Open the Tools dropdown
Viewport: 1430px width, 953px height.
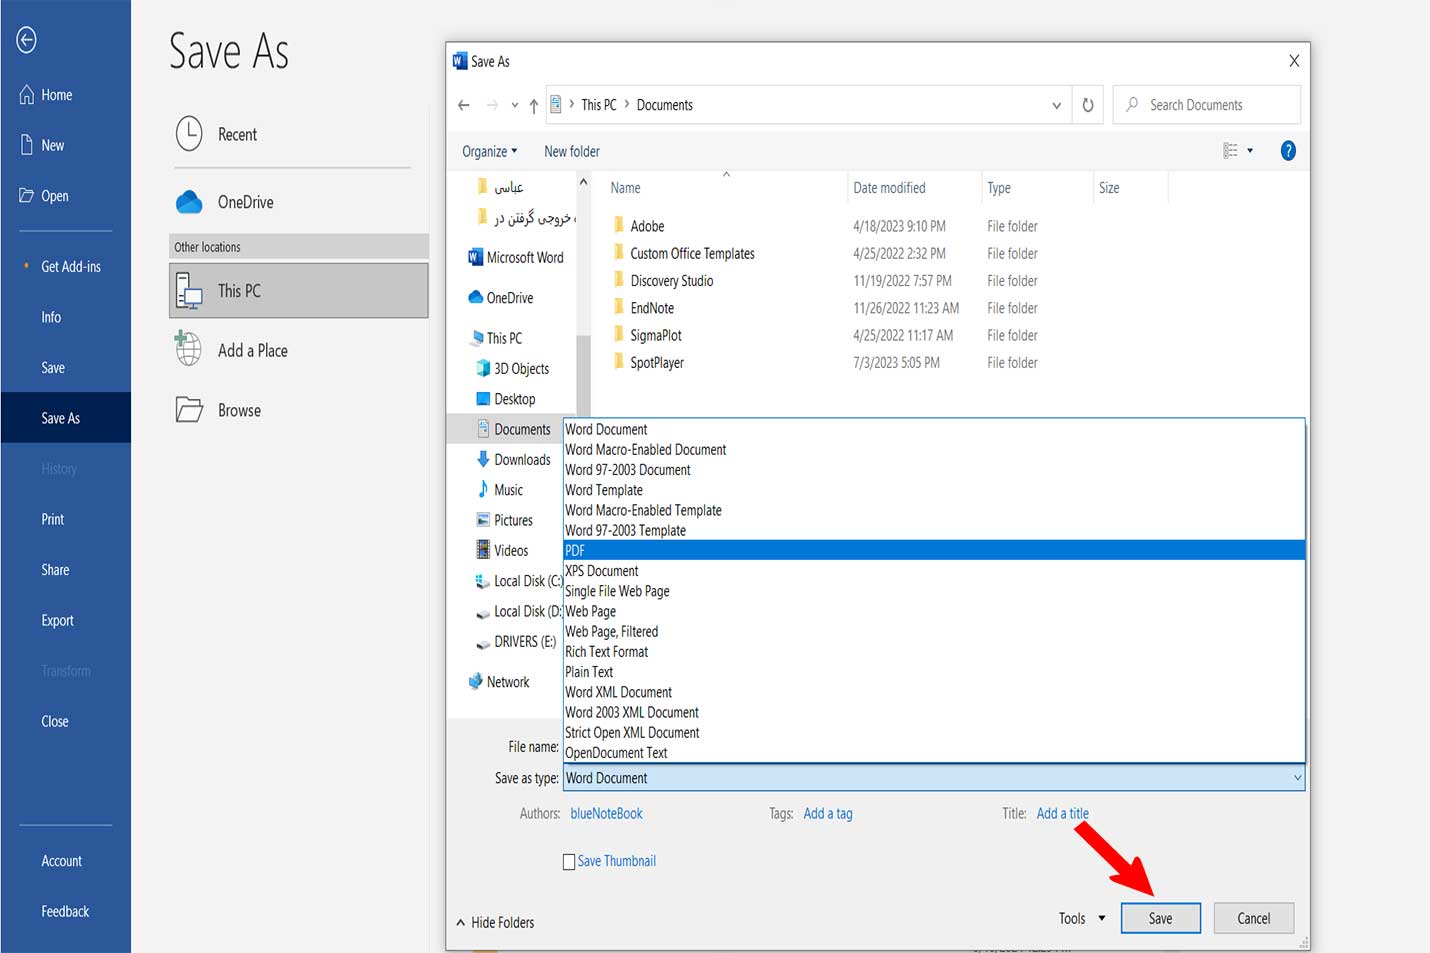(x=1082, y=918)
